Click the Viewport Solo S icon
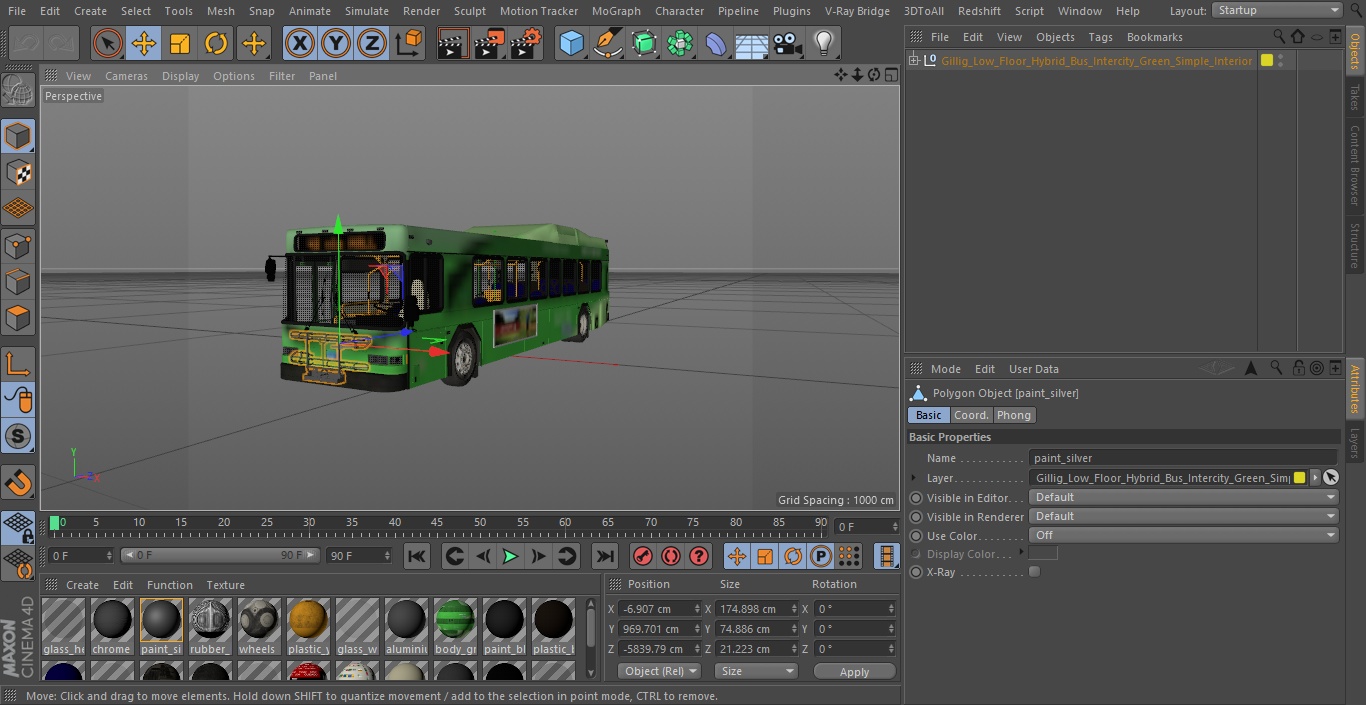The width and height of the screenshot is (1366, 705). tap(18, 437)
